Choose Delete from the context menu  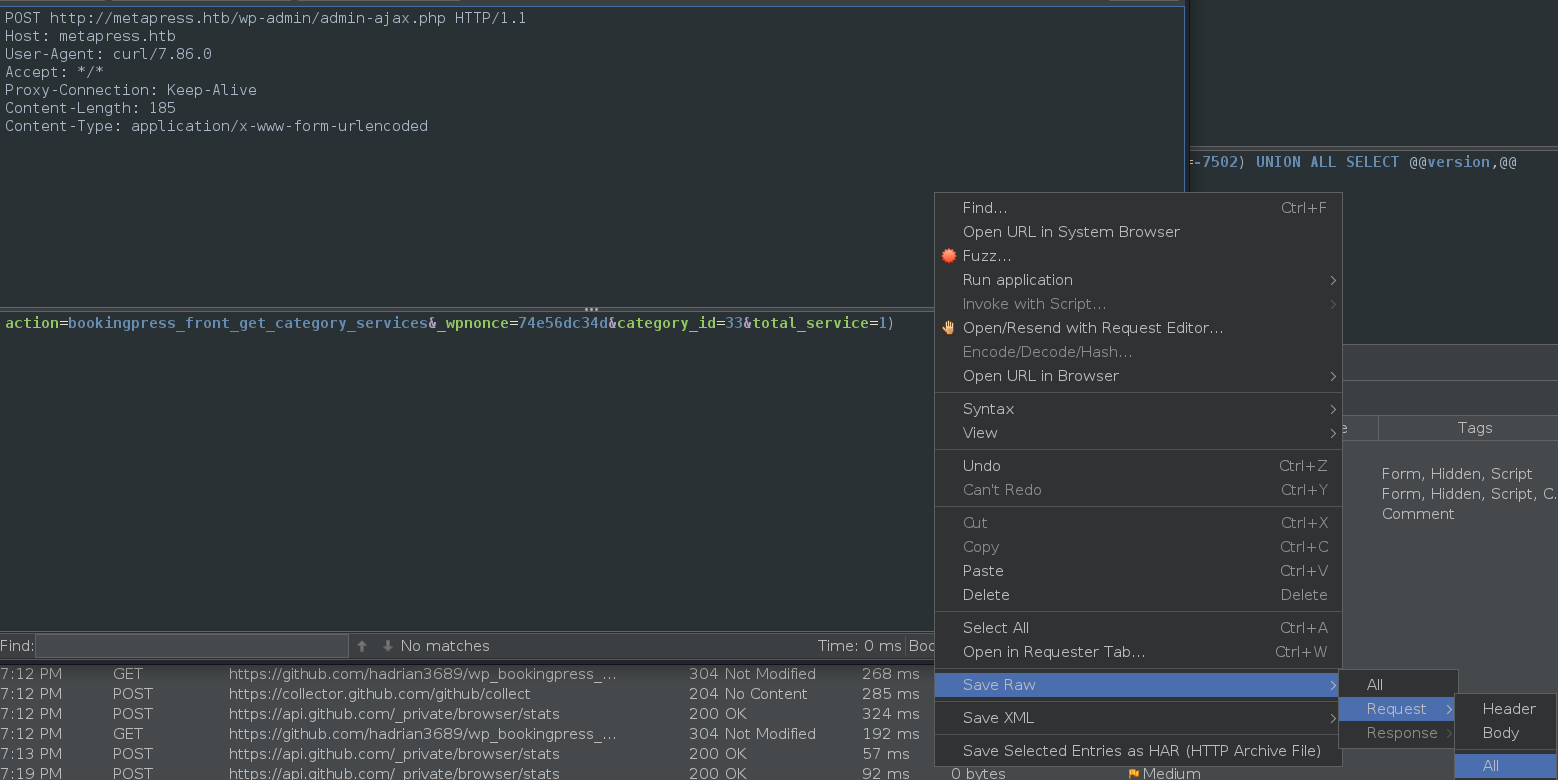click(x=1138, y=595)
